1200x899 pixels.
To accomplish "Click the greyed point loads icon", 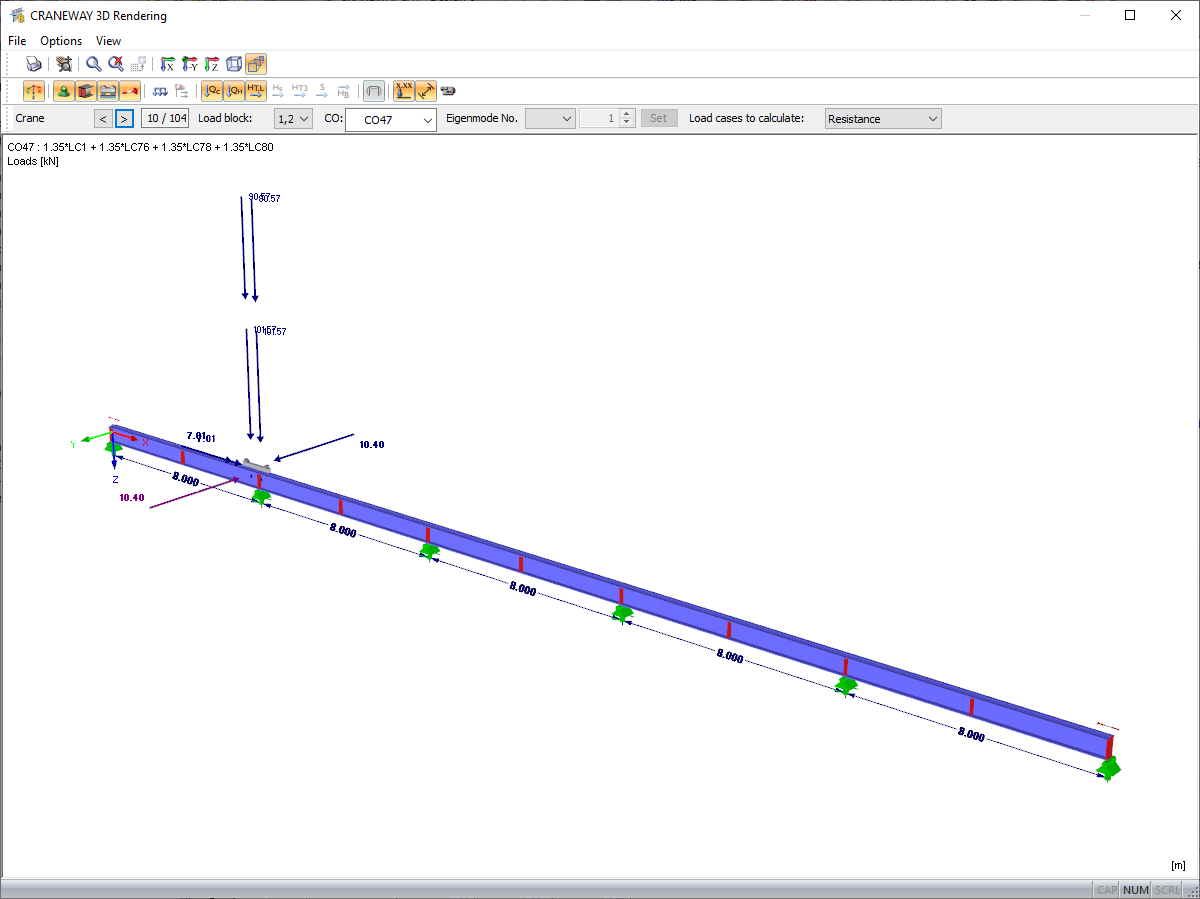I will 182,91.
